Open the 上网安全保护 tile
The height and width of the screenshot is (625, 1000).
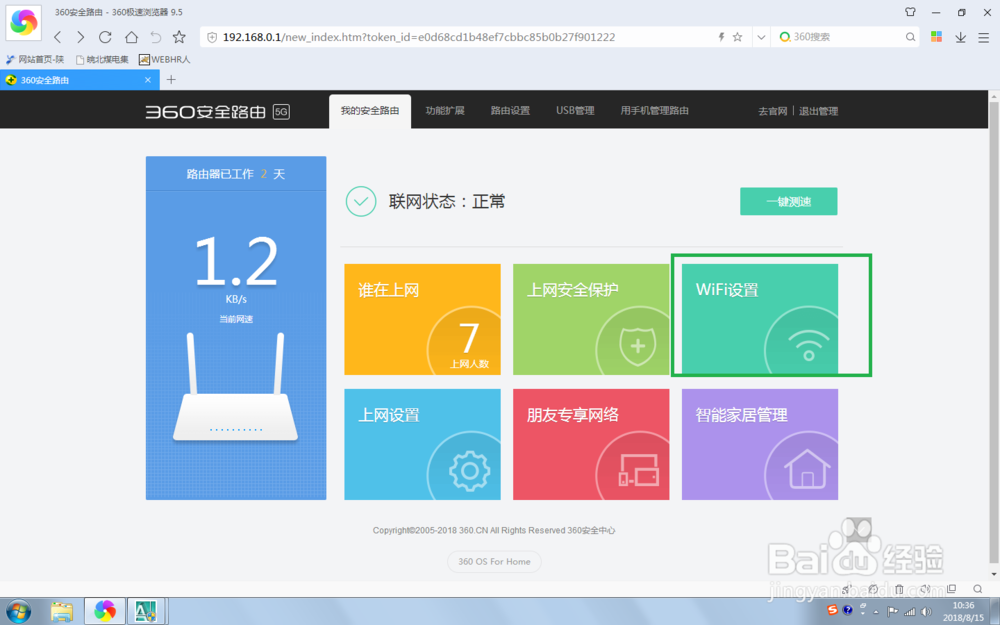591,320
